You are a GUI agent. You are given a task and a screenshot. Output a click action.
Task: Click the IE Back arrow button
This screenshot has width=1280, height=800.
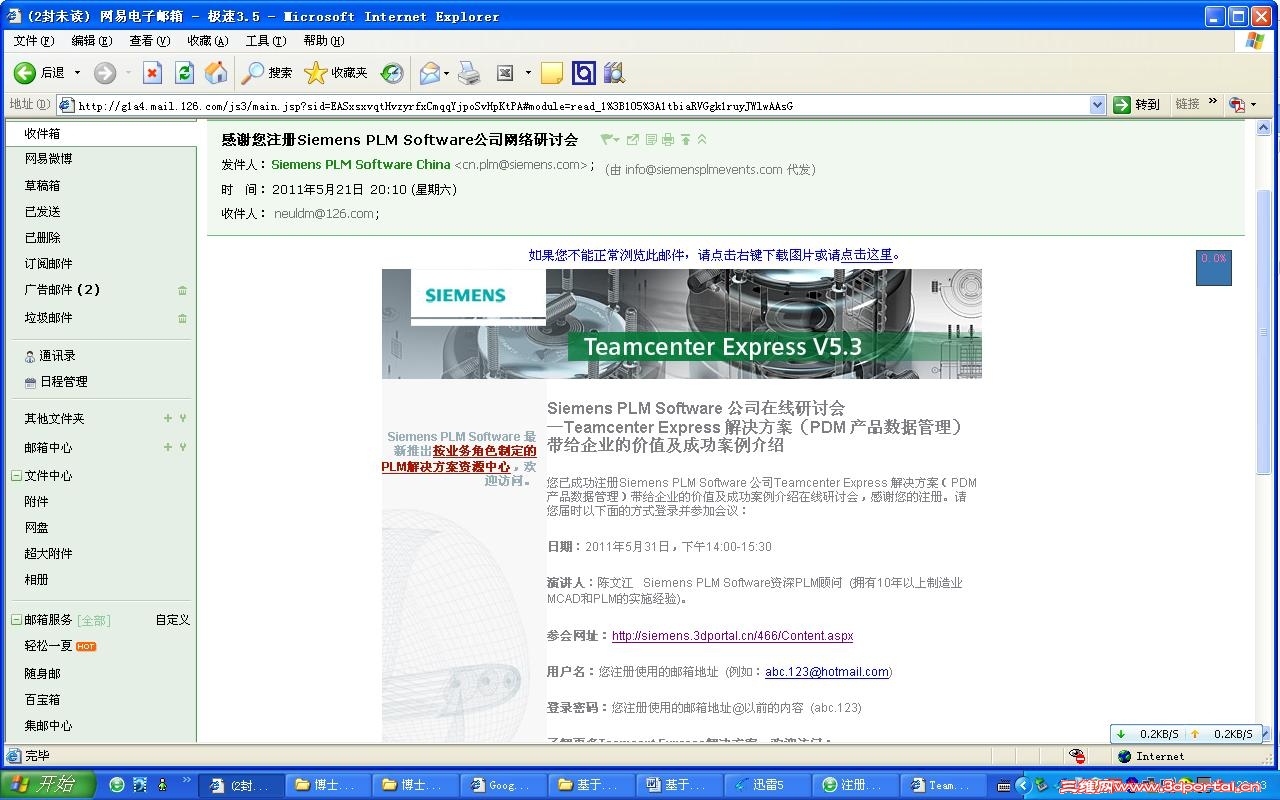pos(25,73)
